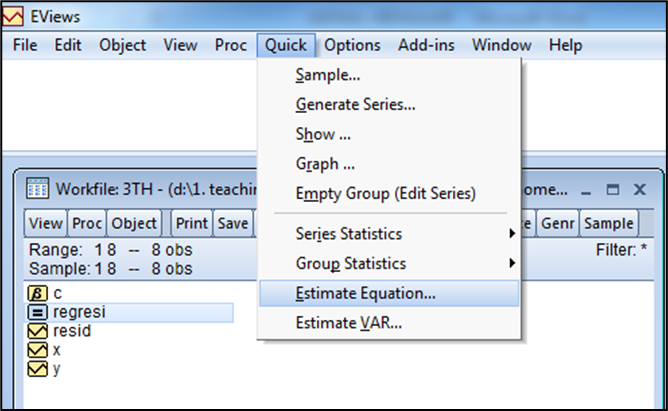Choose Generate Series... menu entry
Screen dimensions: 668x411
[389, 105]
